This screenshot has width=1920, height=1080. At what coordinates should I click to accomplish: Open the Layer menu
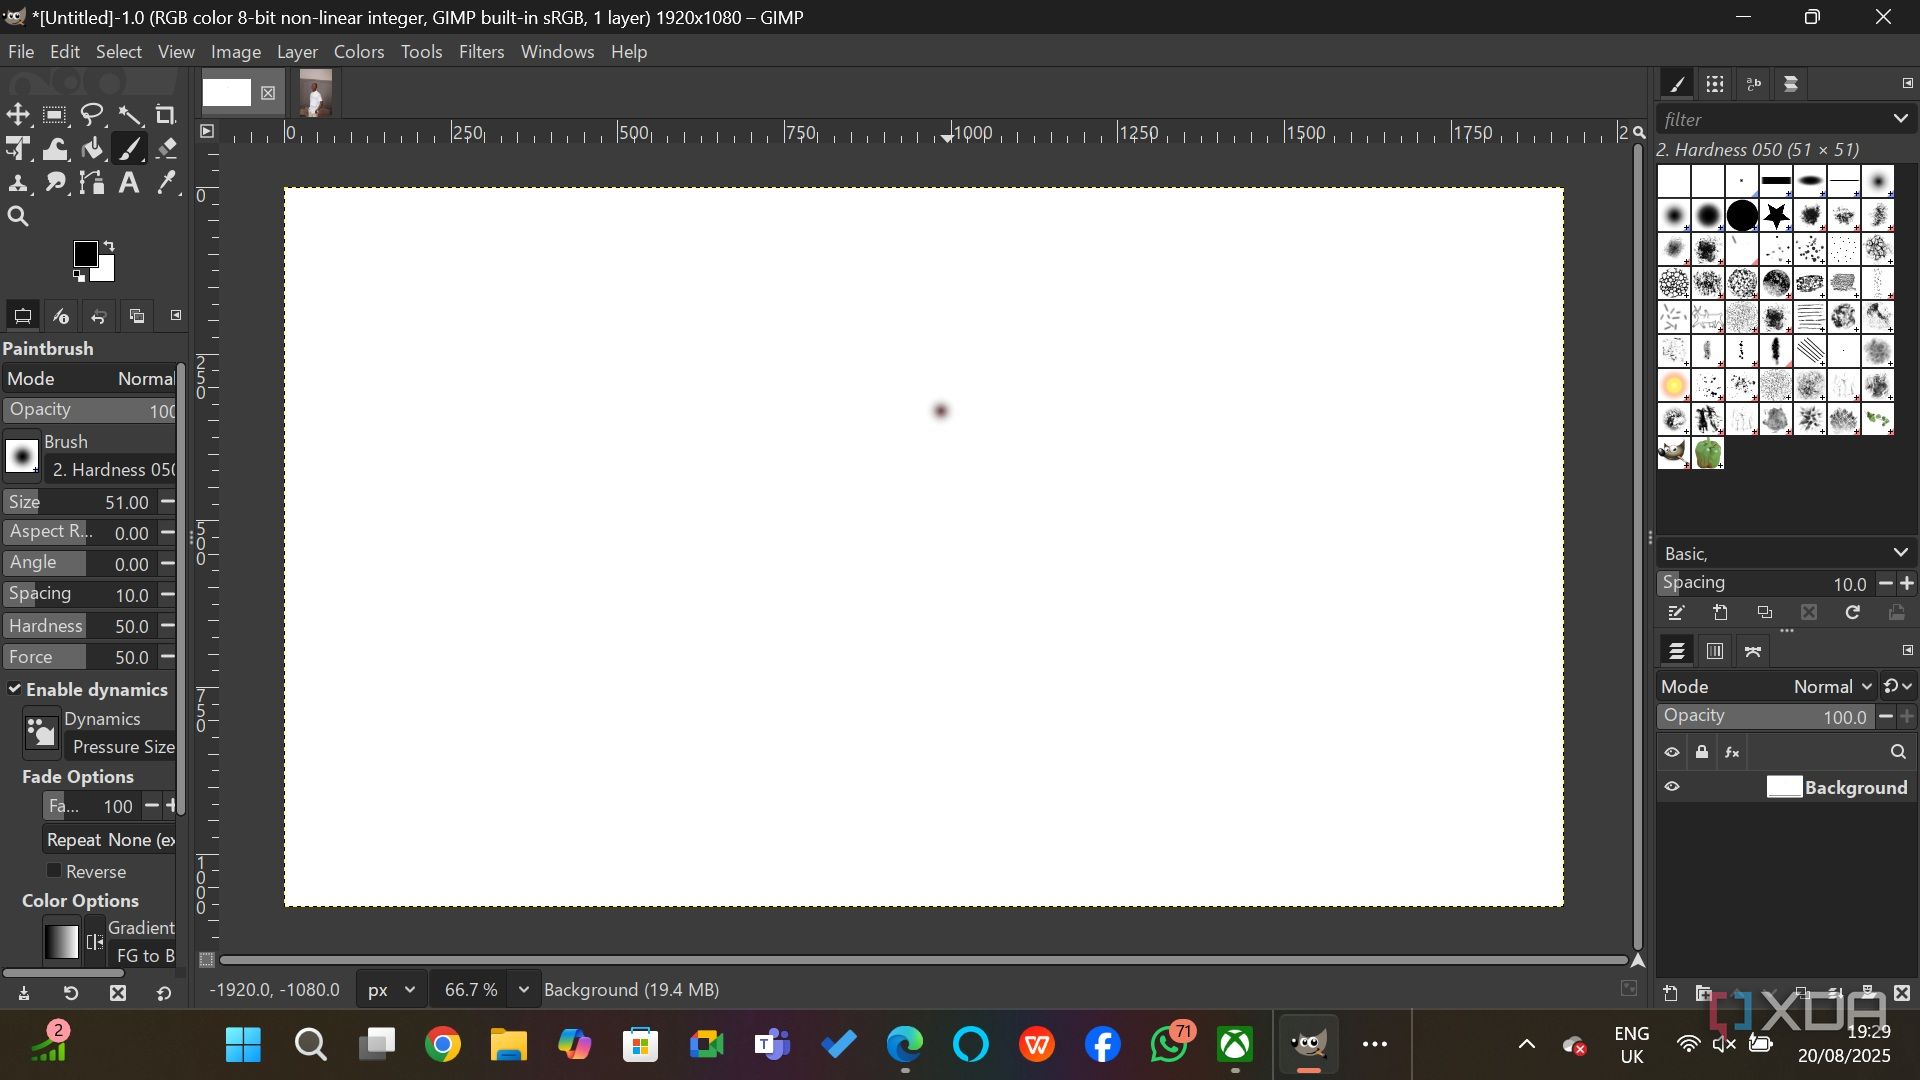(x=297, y=52)
